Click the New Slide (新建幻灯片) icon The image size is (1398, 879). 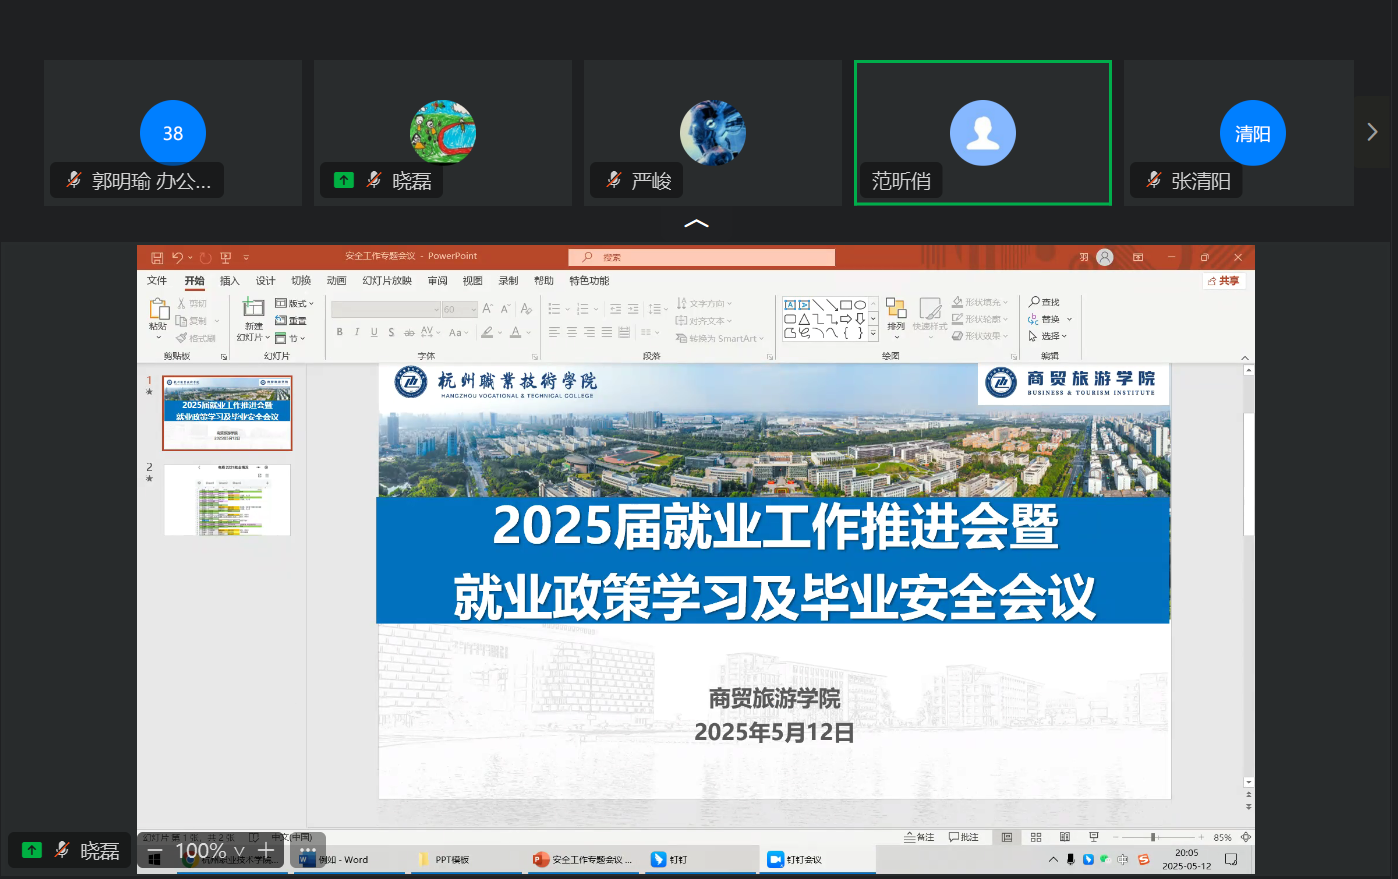click(254, 308)
